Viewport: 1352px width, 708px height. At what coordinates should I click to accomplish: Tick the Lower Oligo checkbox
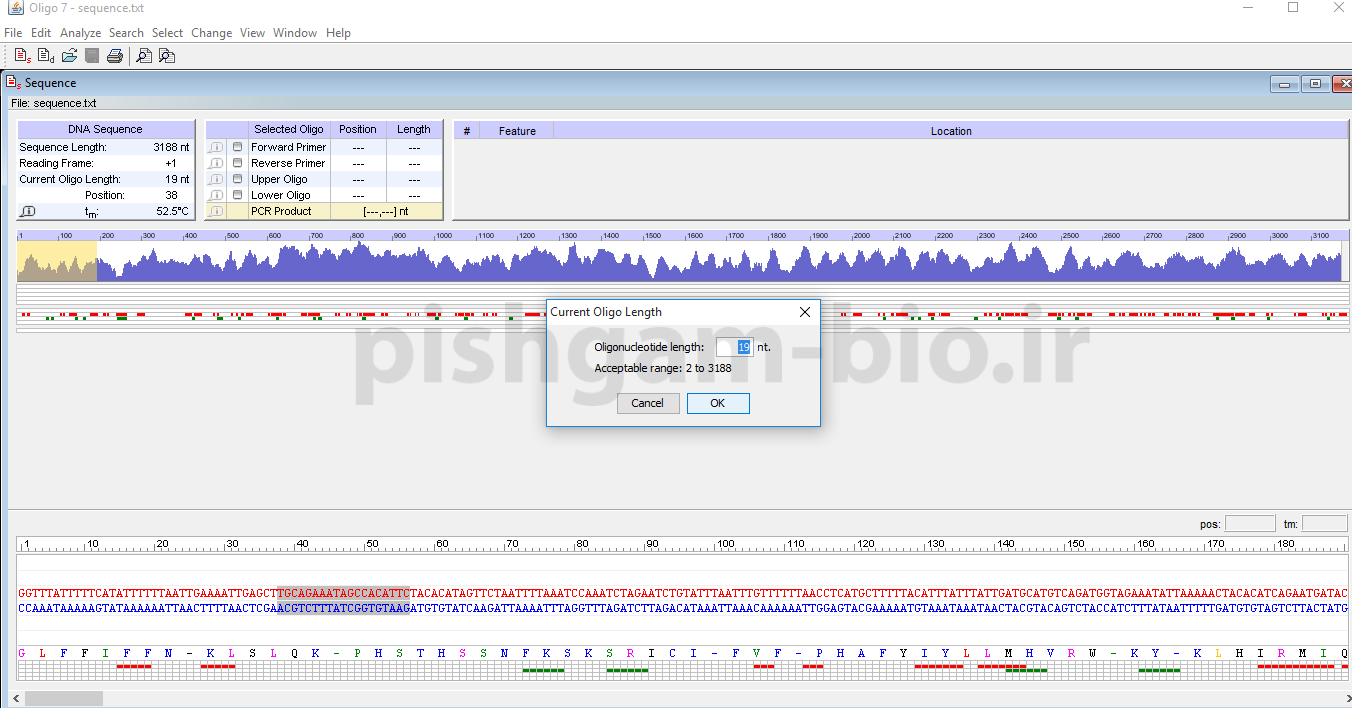[237, 195]
